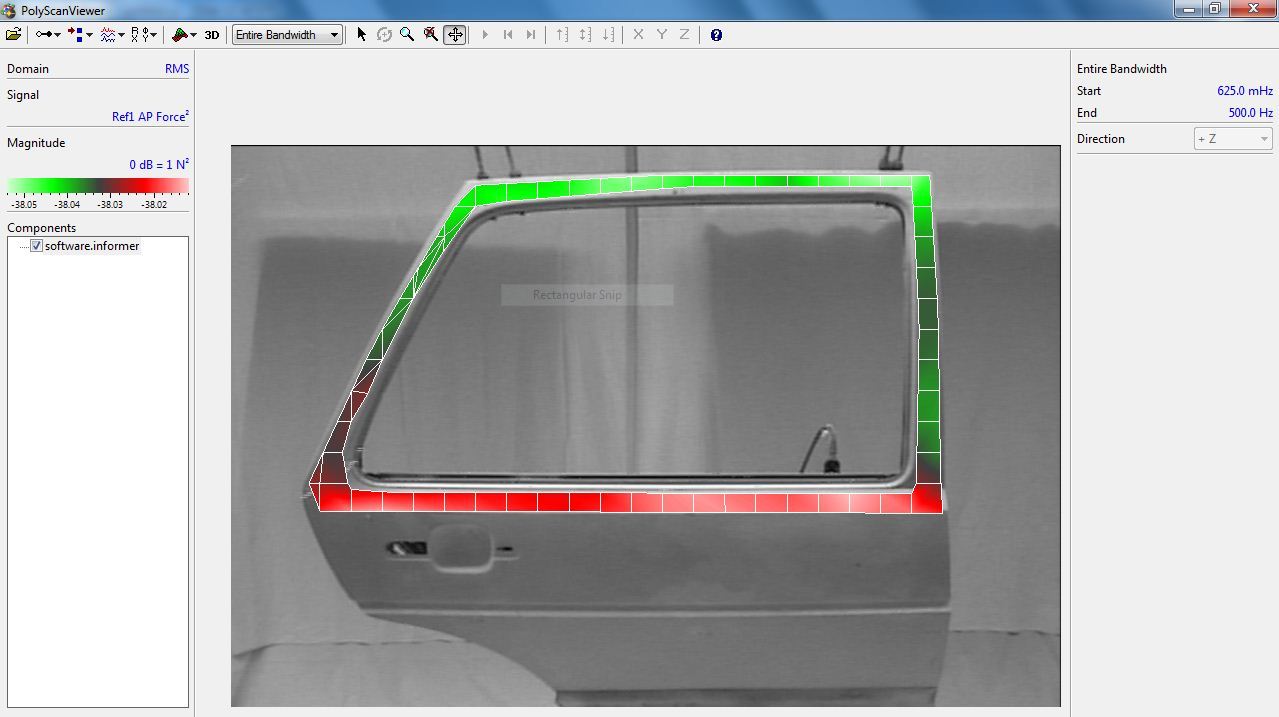The height and width of the screenshot is (717, 1279).
Task: Expand the surface display icon dropdown arrow
Action: 193,35
